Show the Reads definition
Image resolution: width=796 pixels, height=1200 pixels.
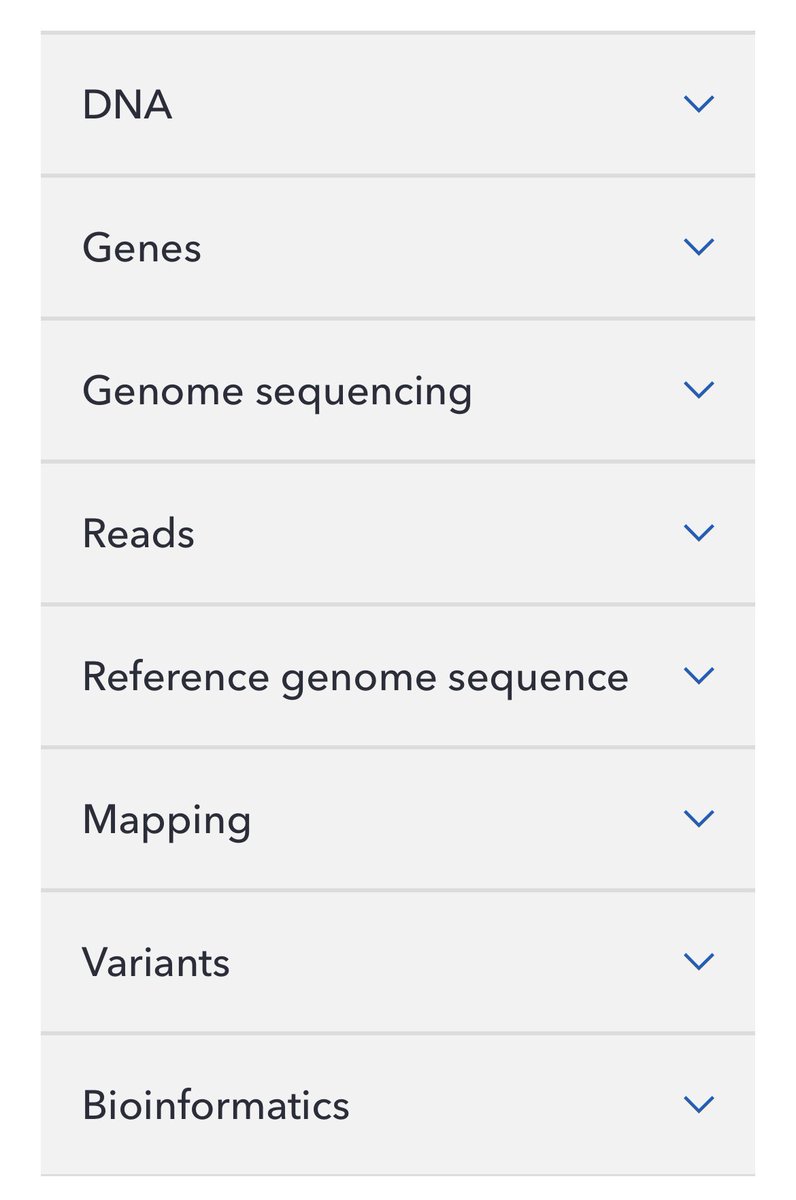pyautogui.click(x=138, y=534)
